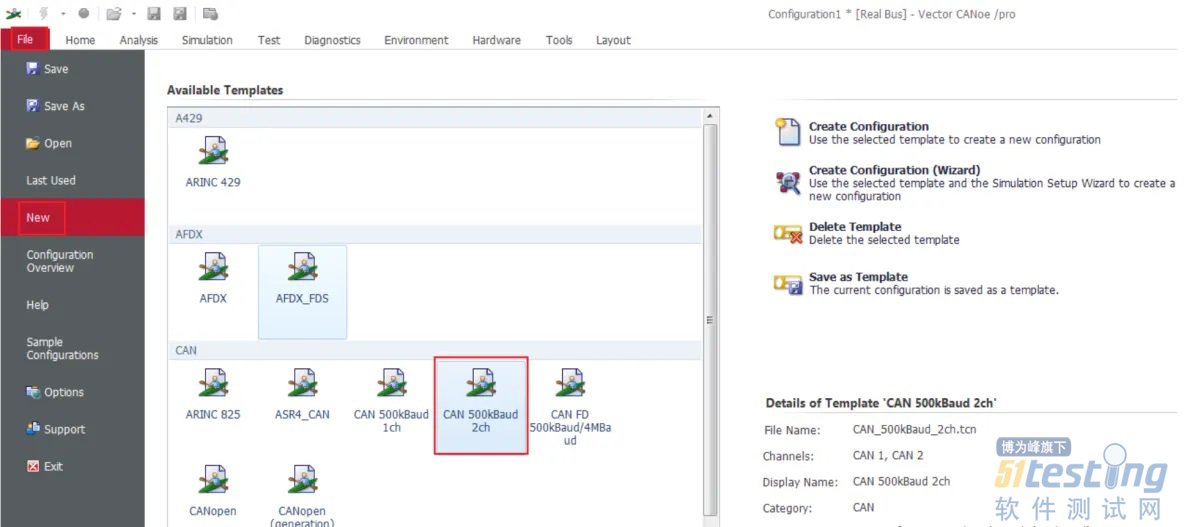Click the CANoe kayak application icon
Image resolution: width=1184 pixels, height=527 pixels.
(13, 13)
